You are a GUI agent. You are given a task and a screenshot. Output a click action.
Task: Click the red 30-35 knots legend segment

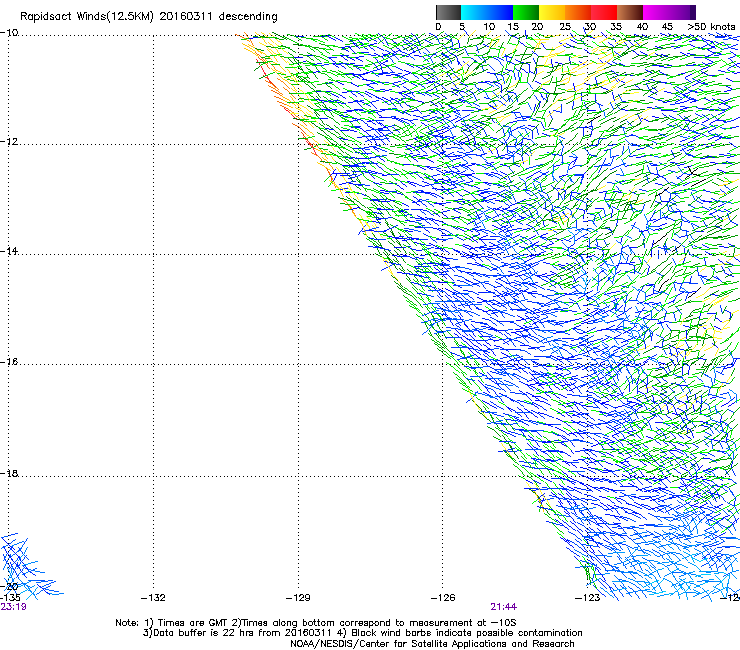[604, 12]
